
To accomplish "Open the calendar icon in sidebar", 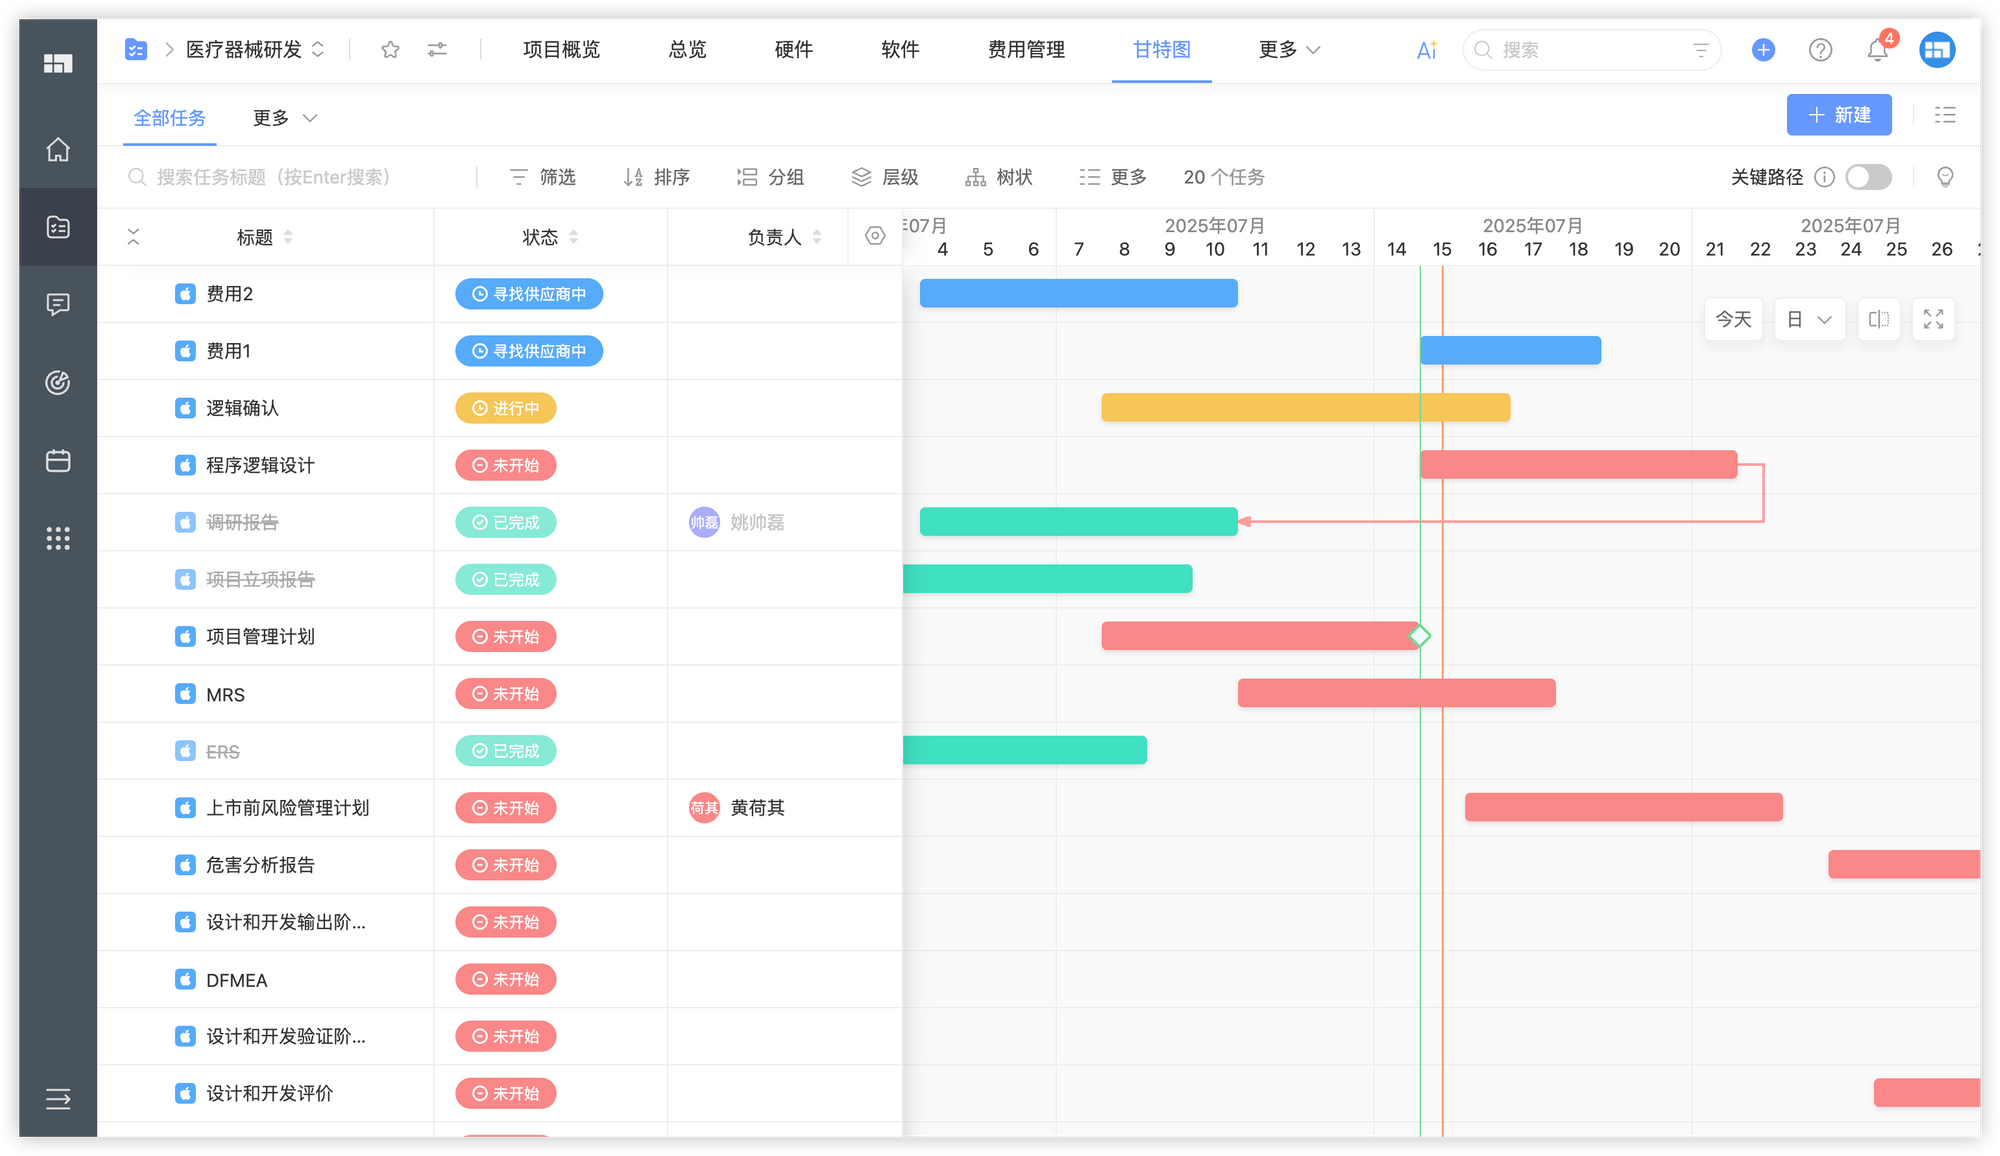I will (58, 461).
